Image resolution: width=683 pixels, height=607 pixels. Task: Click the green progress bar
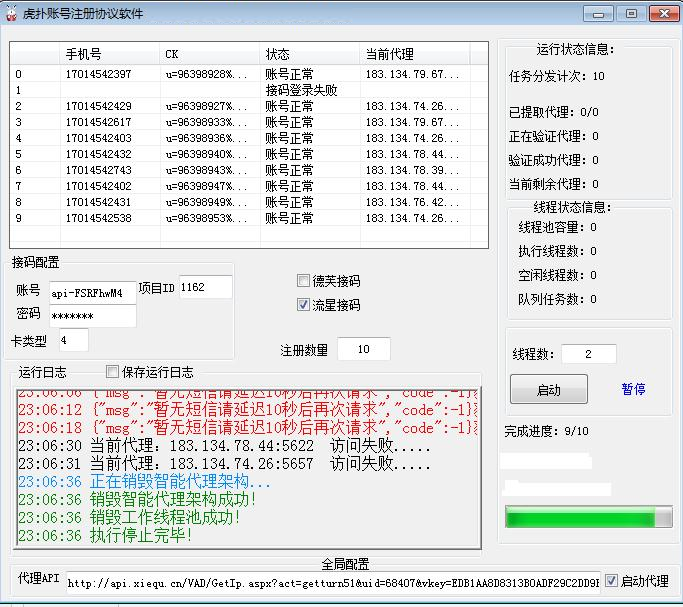point(589,517)
